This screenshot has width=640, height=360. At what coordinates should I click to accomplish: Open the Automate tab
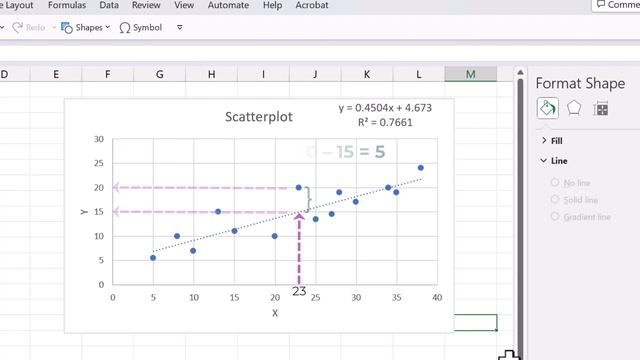228,5
